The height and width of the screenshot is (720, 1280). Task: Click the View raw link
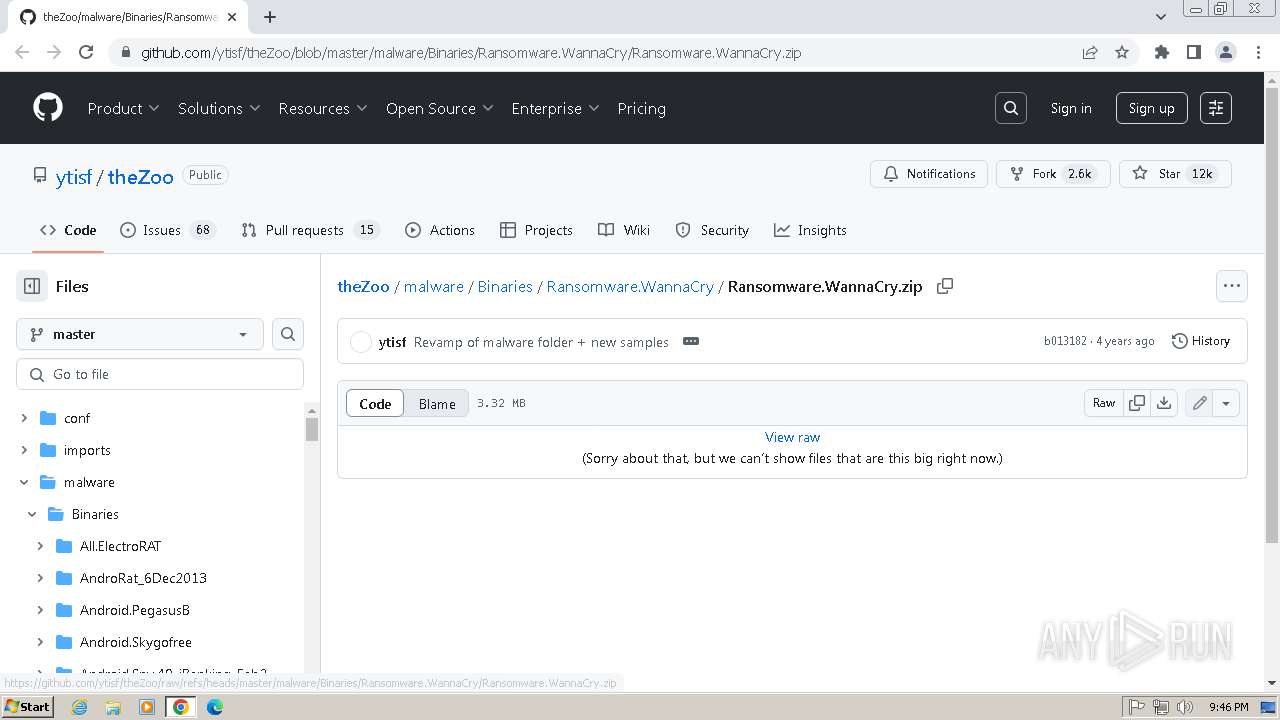[x=792, y=437]
